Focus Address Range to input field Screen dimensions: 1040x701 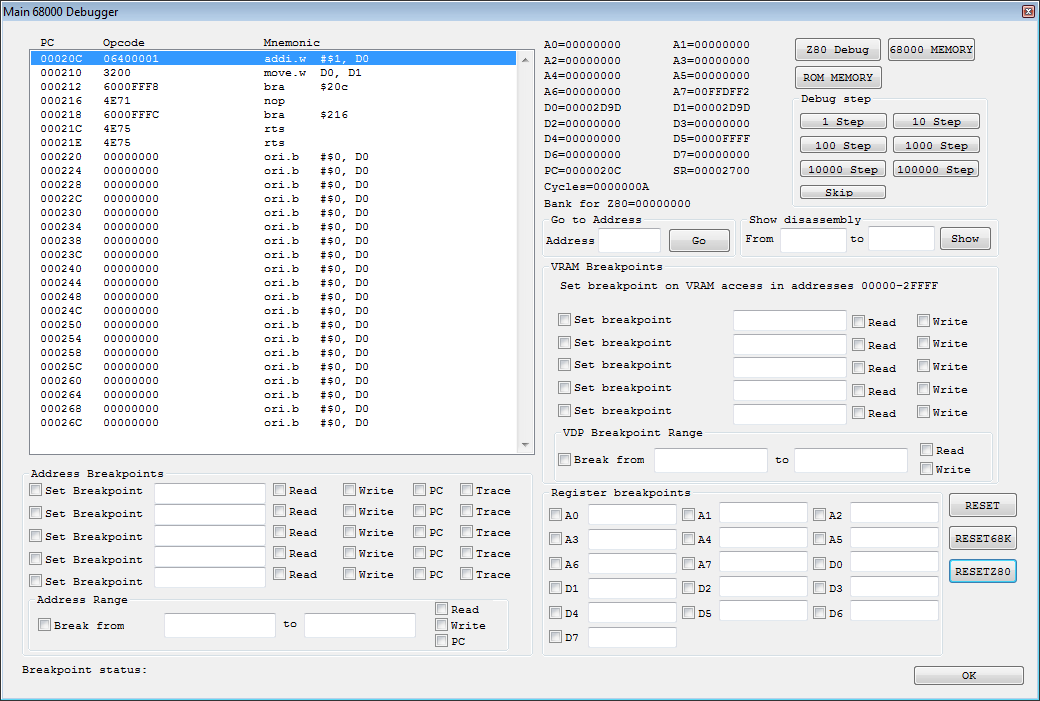360,625
